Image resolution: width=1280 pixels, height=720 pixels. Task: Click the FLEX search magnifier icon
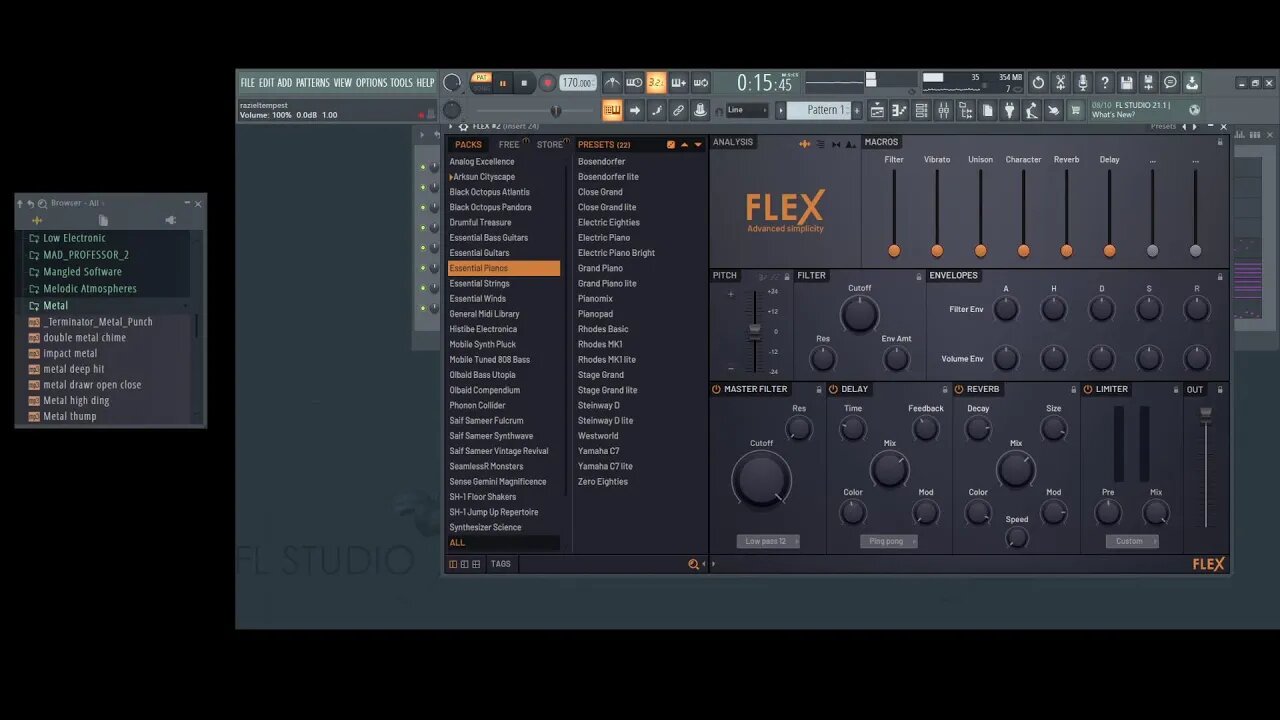(693, 564)
